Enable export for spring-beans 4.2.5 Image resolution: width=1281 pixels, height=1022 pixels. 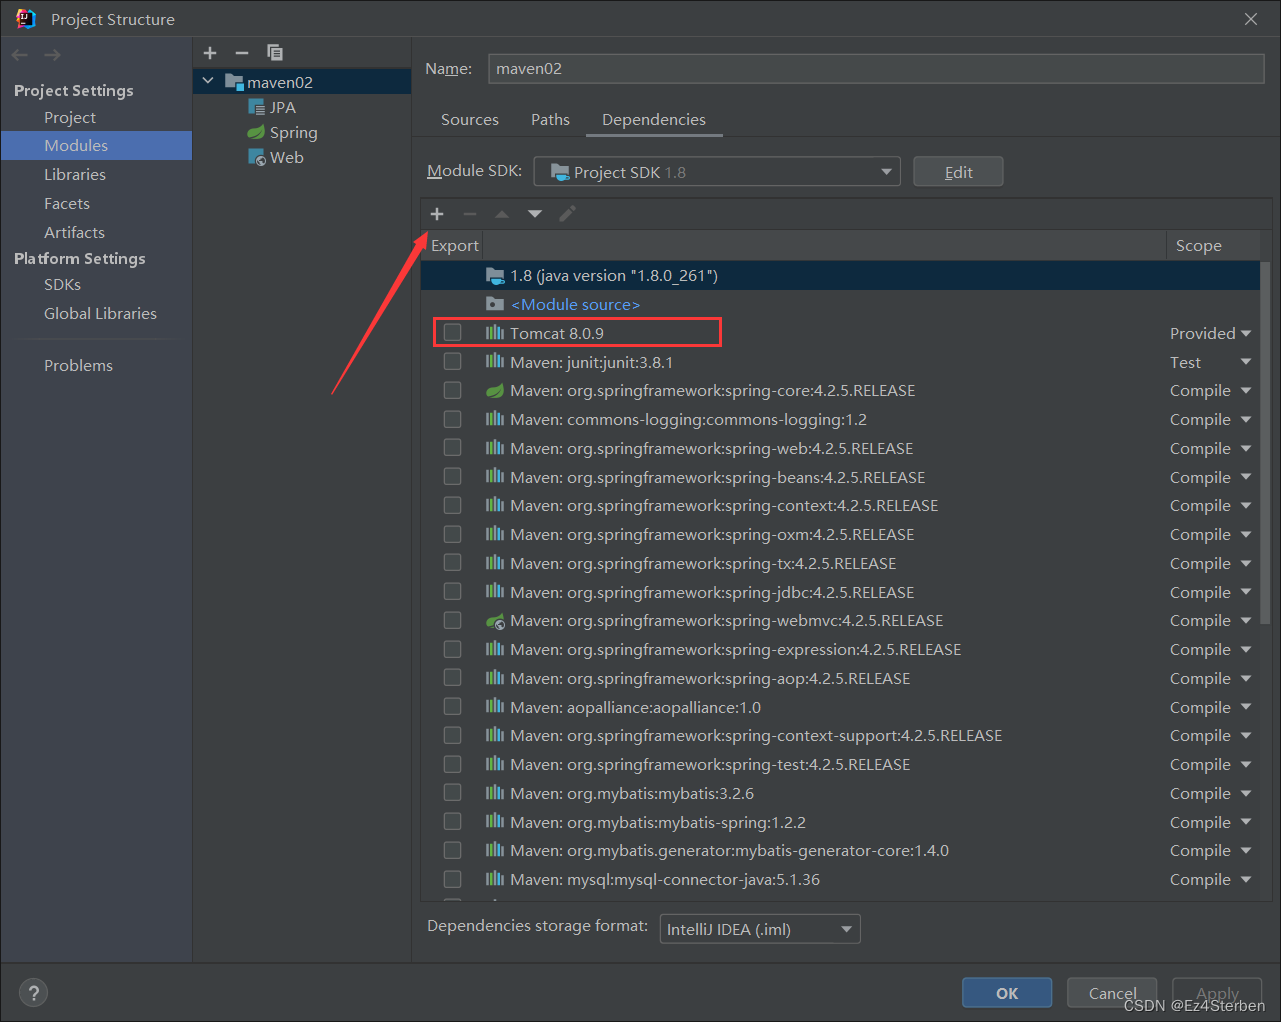[x=453, y=477]
